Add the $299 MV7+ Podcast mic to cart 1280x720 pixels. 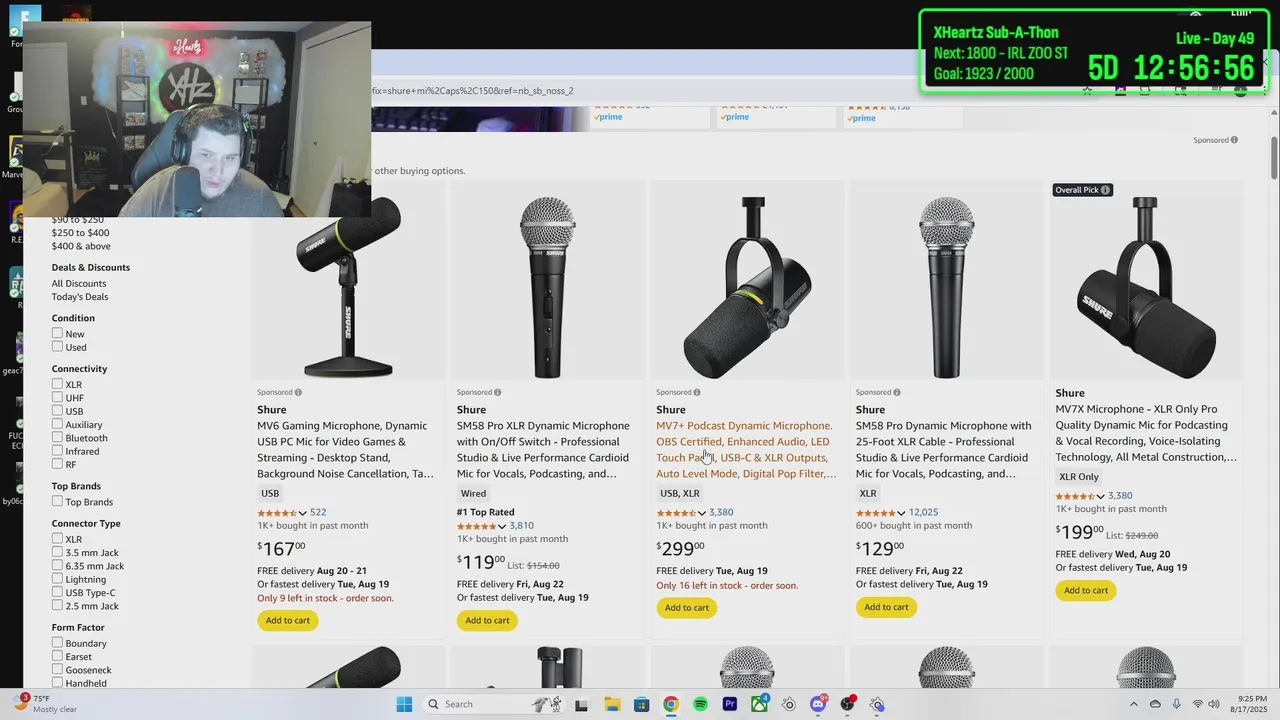point(687,607)
